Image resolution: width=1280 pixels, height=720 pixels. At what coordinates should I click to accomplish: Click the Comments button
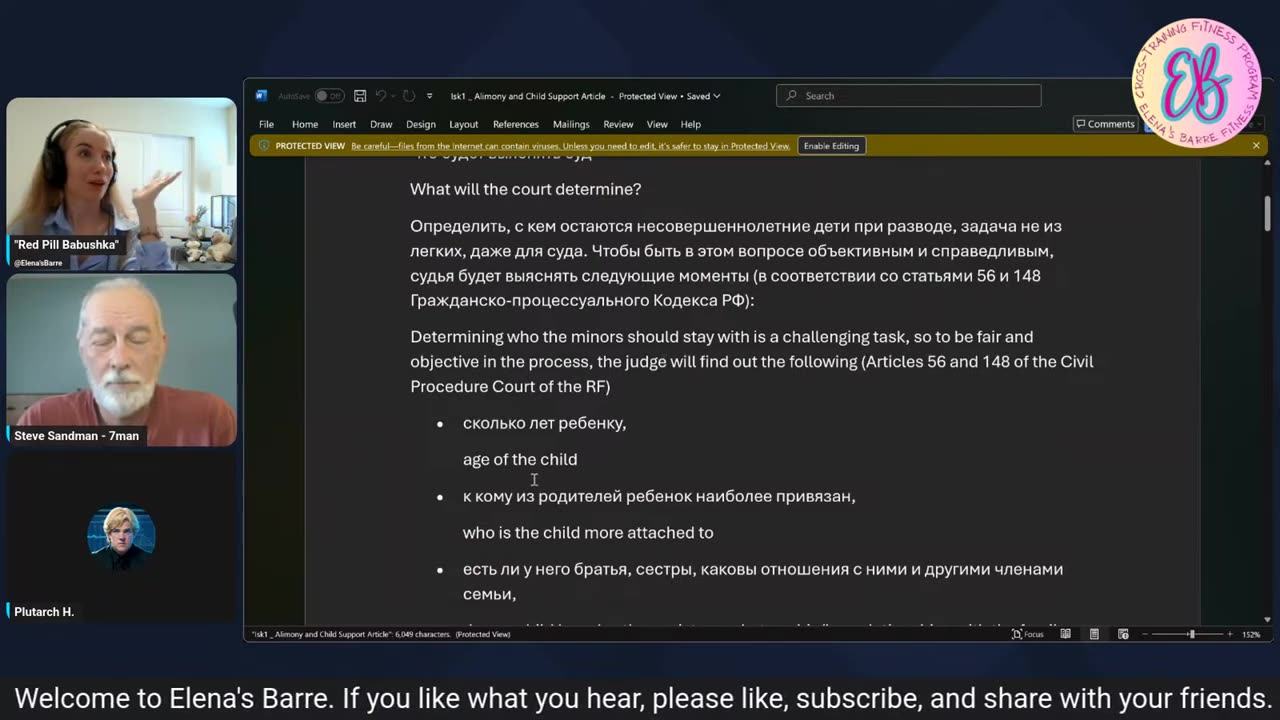pos(1105,124)
